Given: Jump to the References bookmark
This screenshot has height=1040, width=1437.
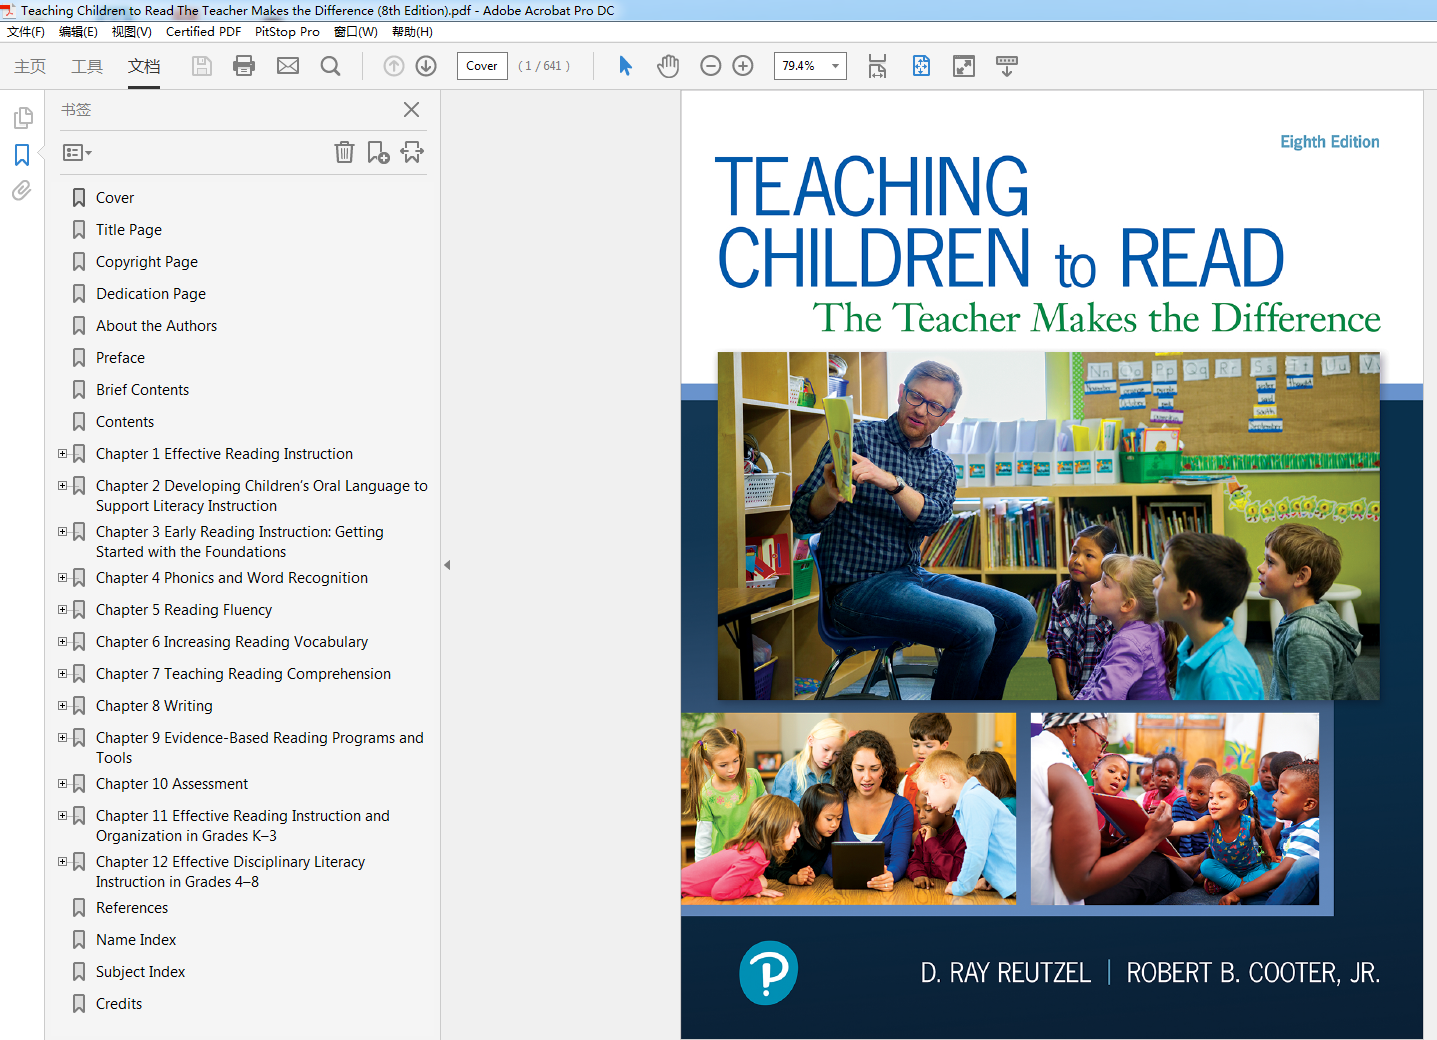Looking at the screenshot, I should click(x=132, y=908).
